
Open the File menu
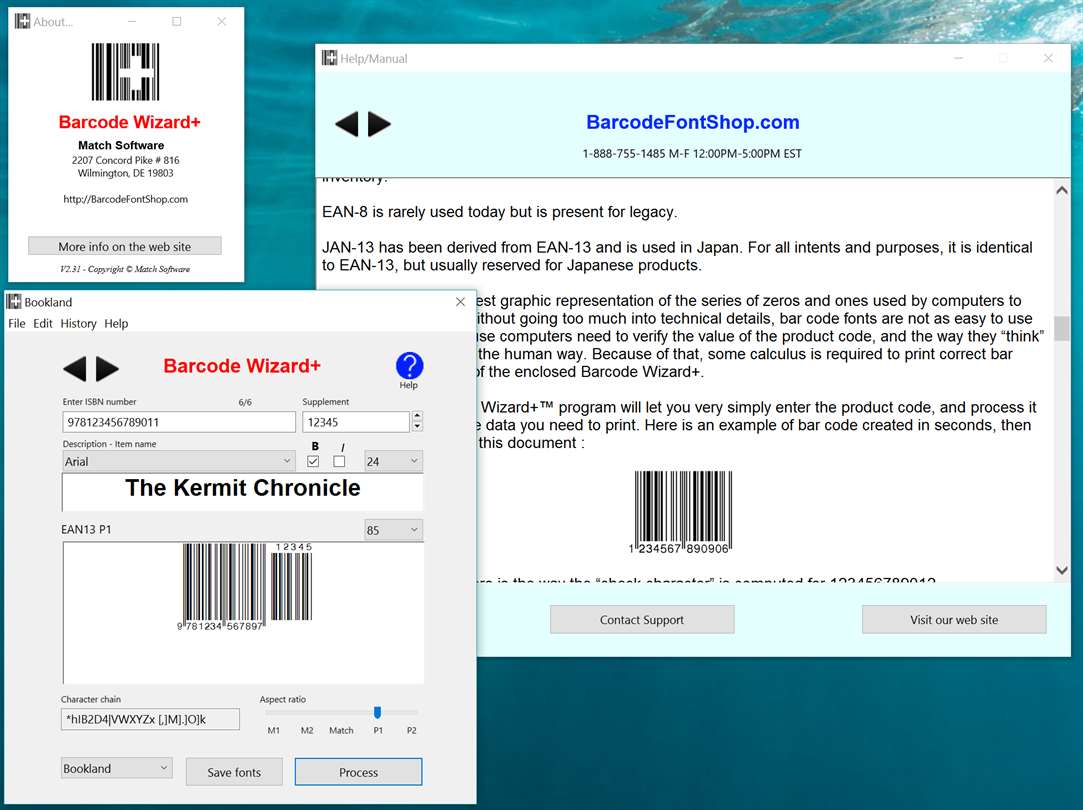(17, 323)
